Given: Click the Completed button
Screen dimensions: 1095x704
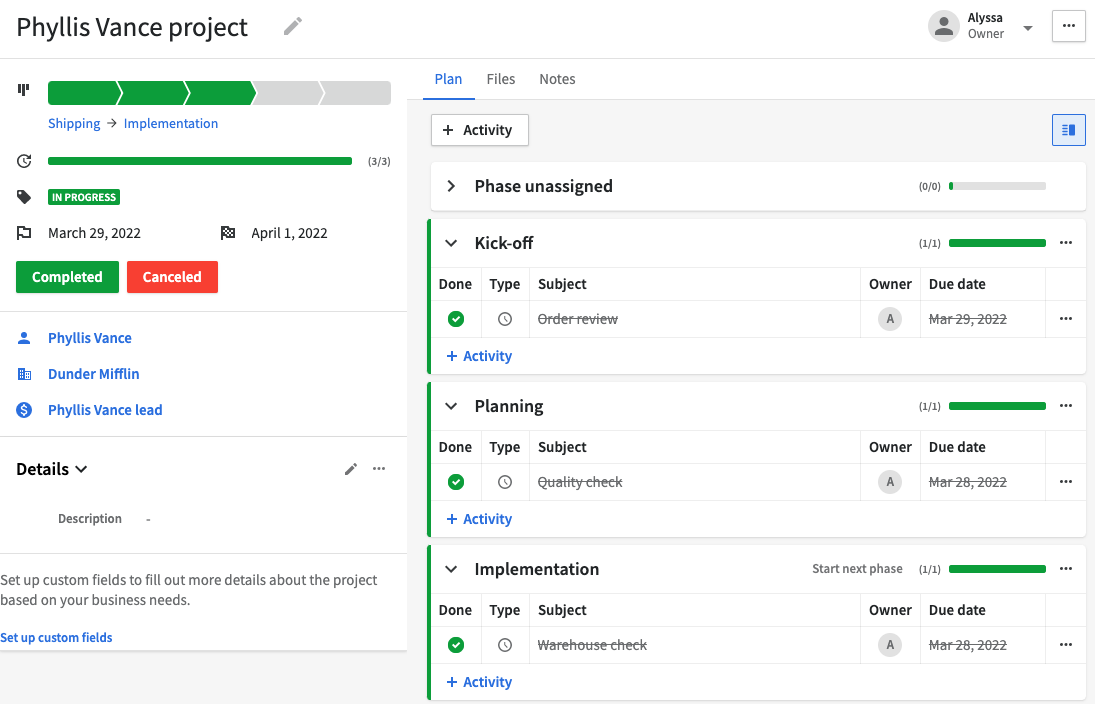Looking at the screenshot, I should coord(67,276).
